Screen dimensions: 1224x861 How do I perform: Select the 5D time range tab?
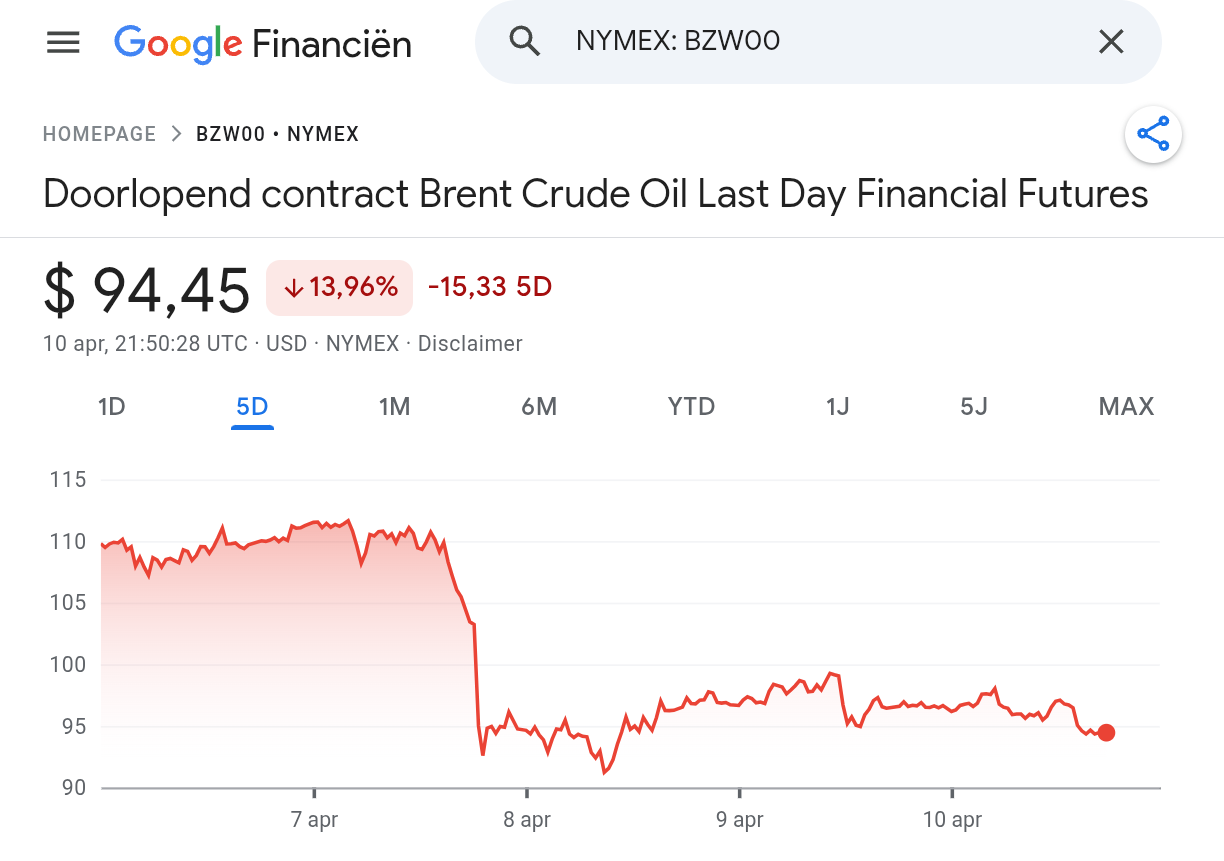tap(252, 407)
